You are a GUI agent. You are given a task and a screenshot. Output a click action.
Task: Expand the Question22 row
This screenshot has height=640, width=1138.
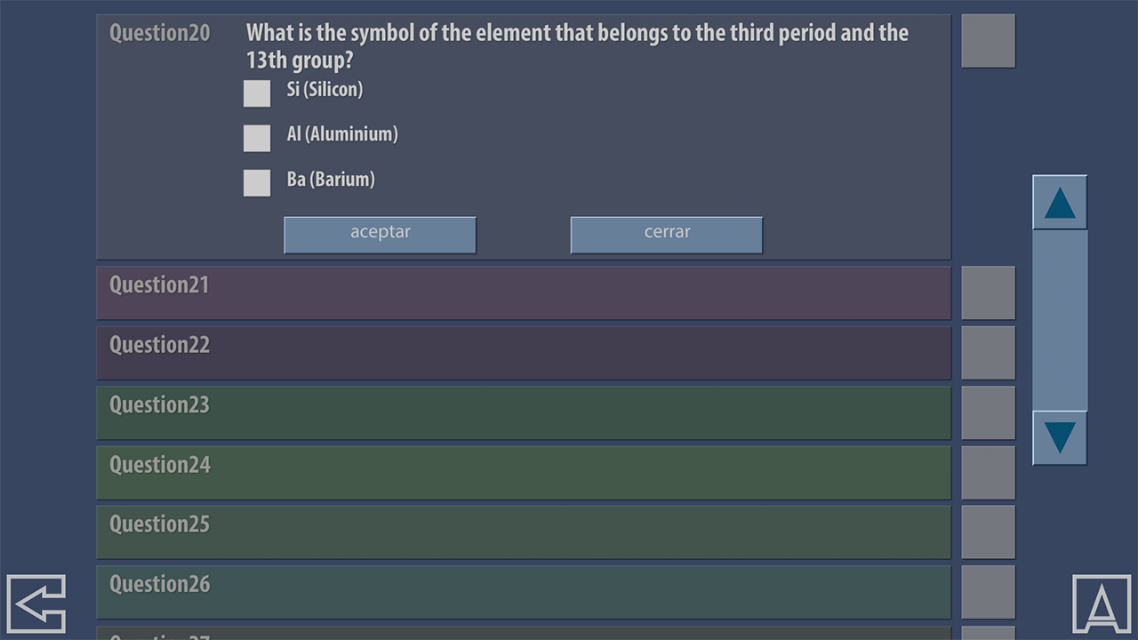[523, 353]
